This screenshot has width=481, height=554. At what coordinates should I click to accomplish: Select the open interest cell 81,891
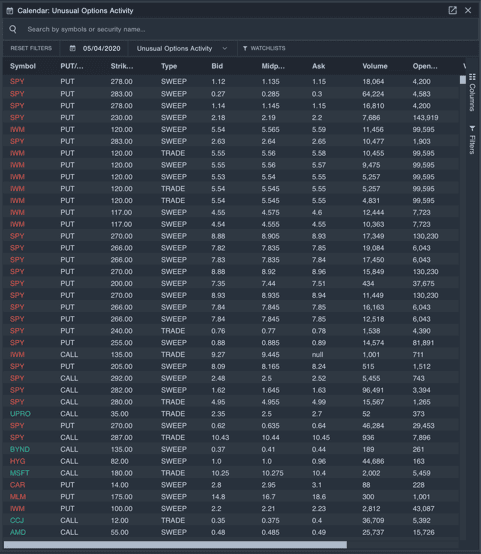[x=423, y=343]
